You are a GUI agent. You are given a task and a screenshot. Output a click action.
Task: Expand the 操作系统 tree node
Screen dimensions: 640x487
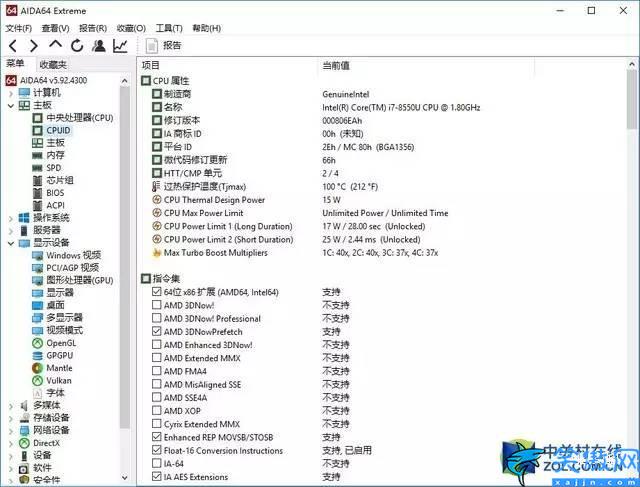pyautogui.click(x=11, y=218)
